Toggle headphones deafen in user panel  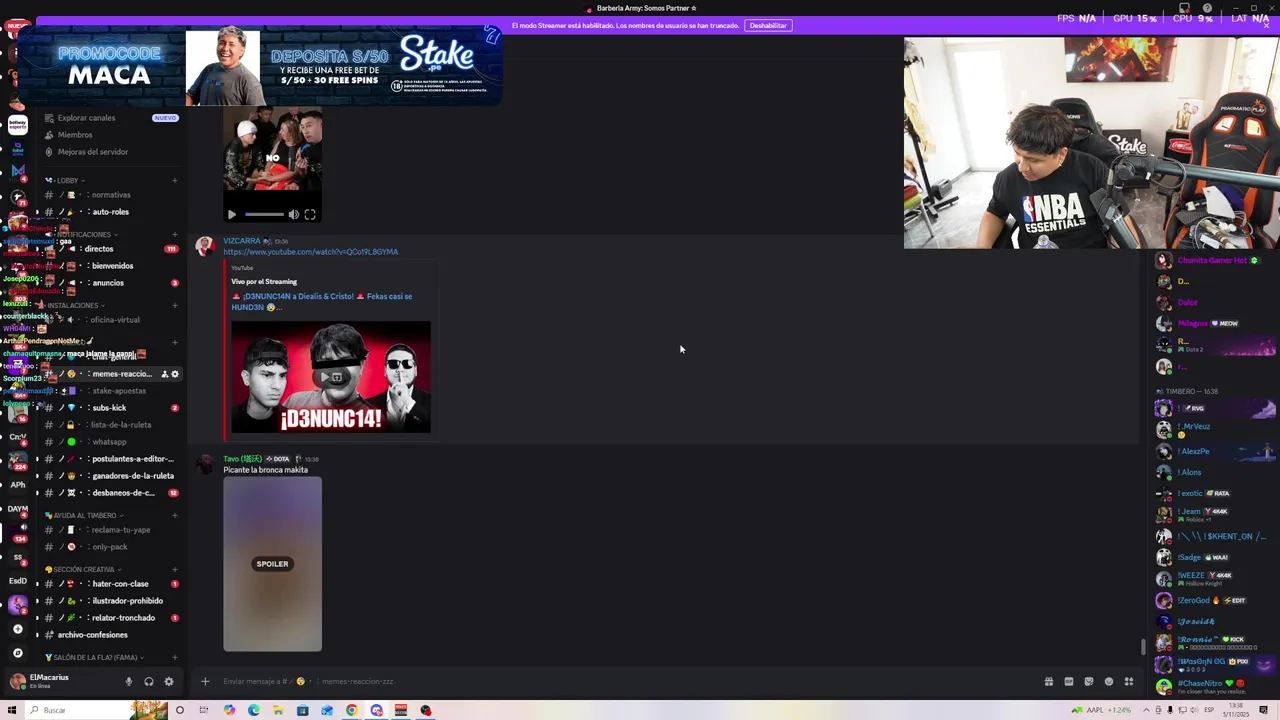click(x=148, y=682)
